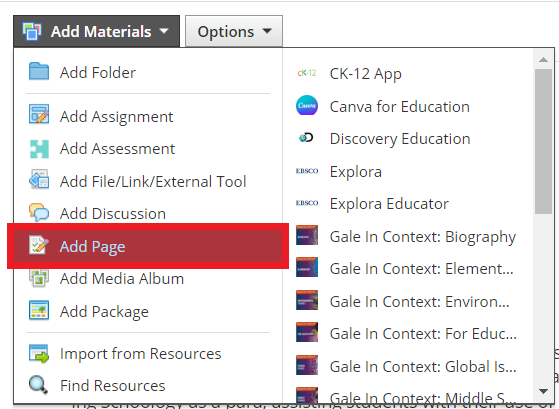
Task: Click the Add Media Album icon
Action: pyautogui.click(x=39, y=278)
